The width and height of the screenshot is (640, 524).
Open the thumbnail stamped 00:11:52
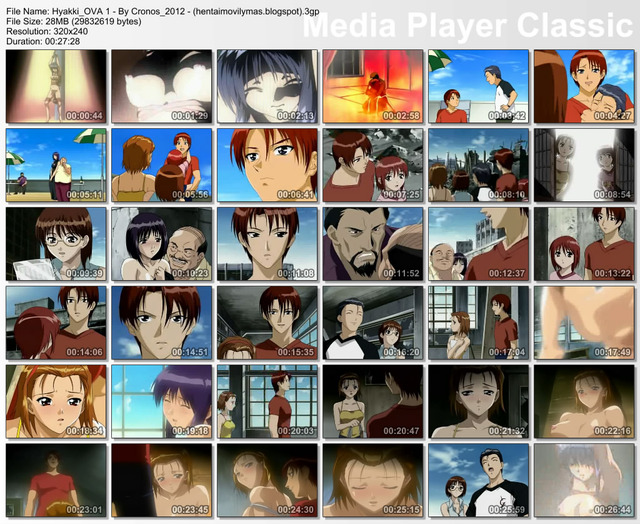pos(373,244)
